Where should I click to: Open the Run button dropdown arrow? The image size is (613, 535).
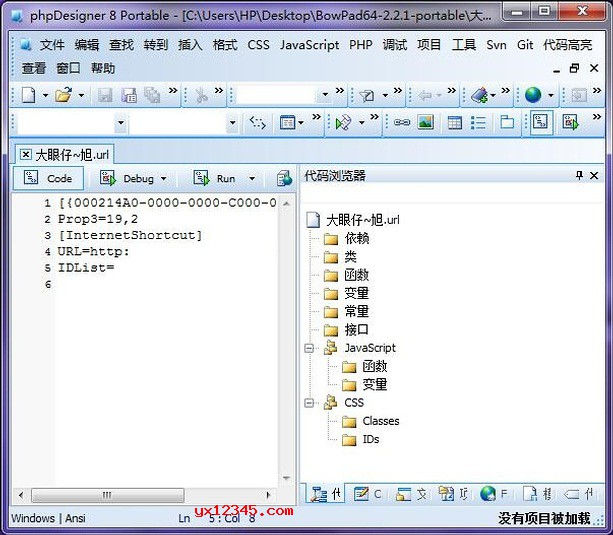pyautogui.click(x=252, y=179)
